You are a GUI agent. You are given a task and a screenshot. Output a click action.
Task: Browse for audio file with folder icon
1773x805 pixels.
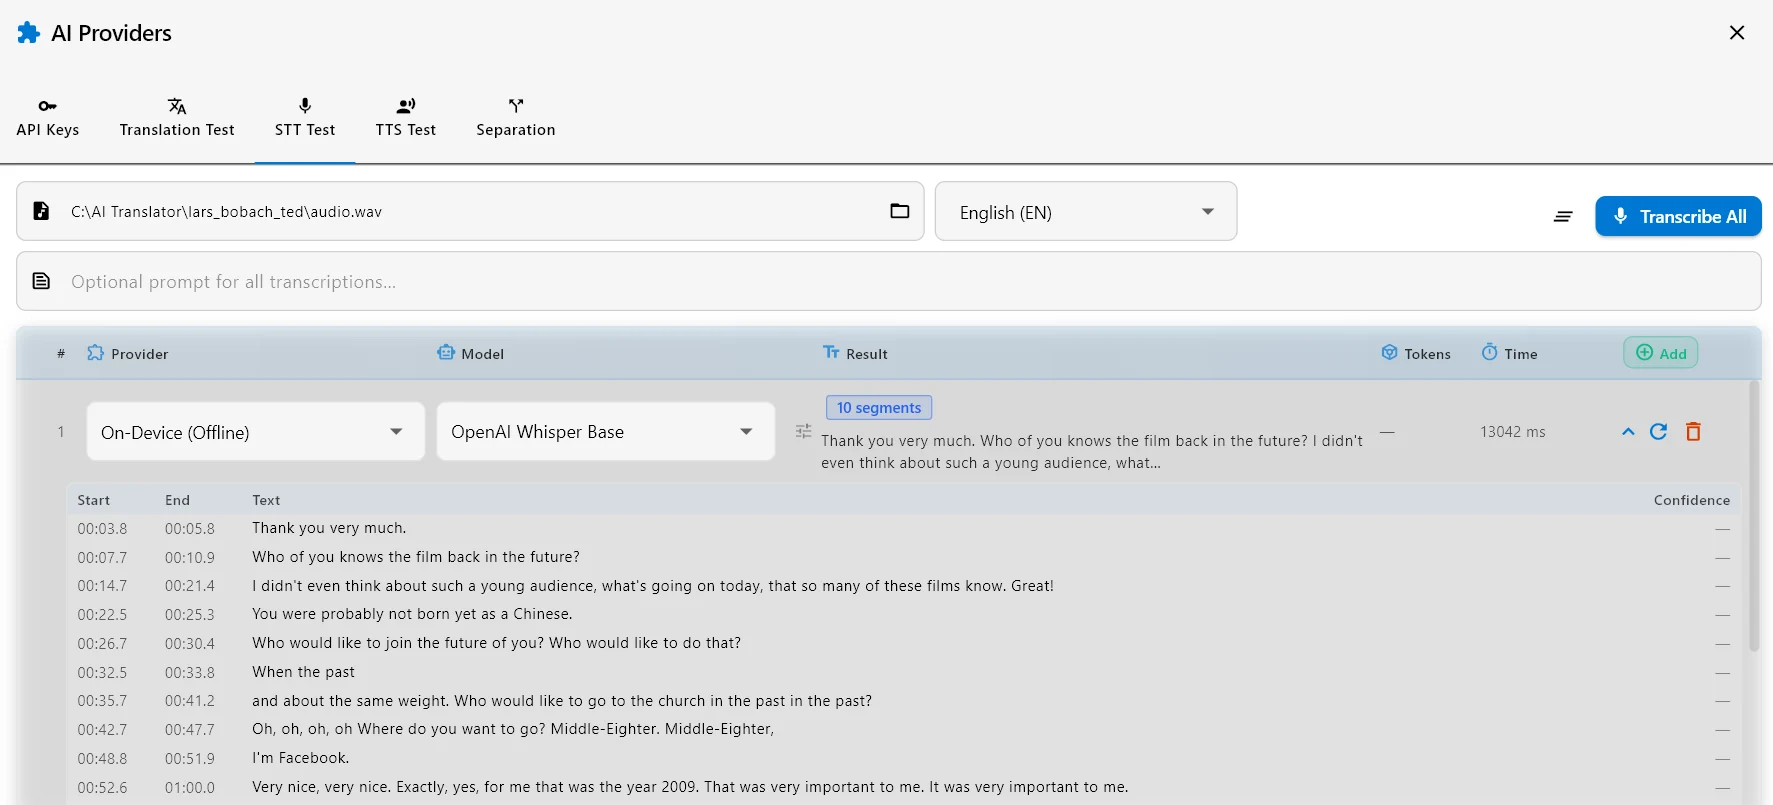pyautogui.click(x=900, y=211)
